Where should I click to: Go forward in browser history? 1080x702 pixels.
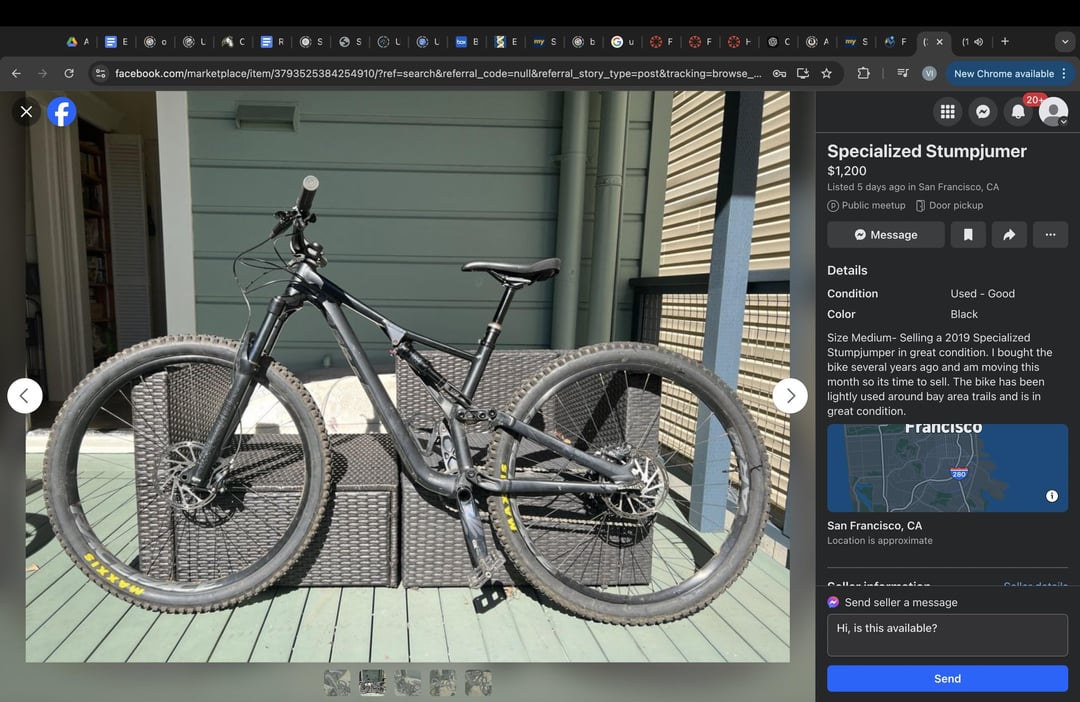[x=43, y=73]
